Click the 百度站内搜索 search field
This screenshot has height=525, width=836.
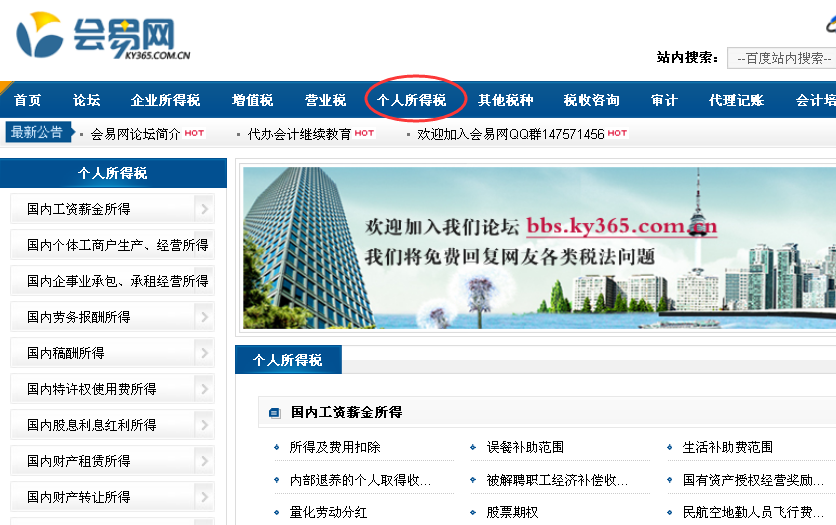pyautogui.click(x=781, y=58)
